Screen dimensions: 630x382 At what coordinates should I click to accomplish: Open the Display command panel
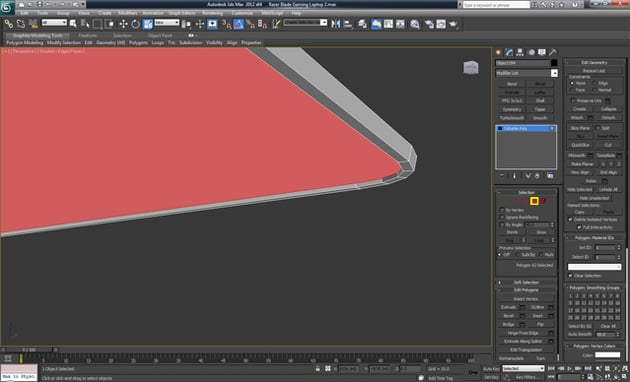pos(542,52)
